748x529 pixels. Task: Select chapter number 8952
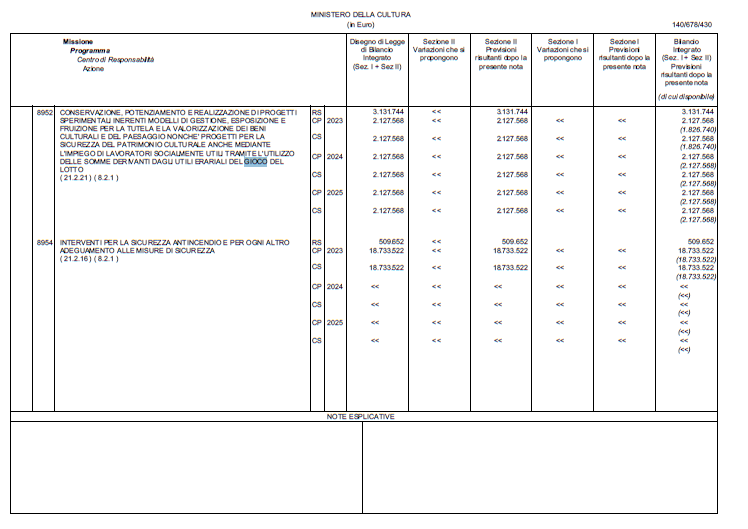click(44, 113)
